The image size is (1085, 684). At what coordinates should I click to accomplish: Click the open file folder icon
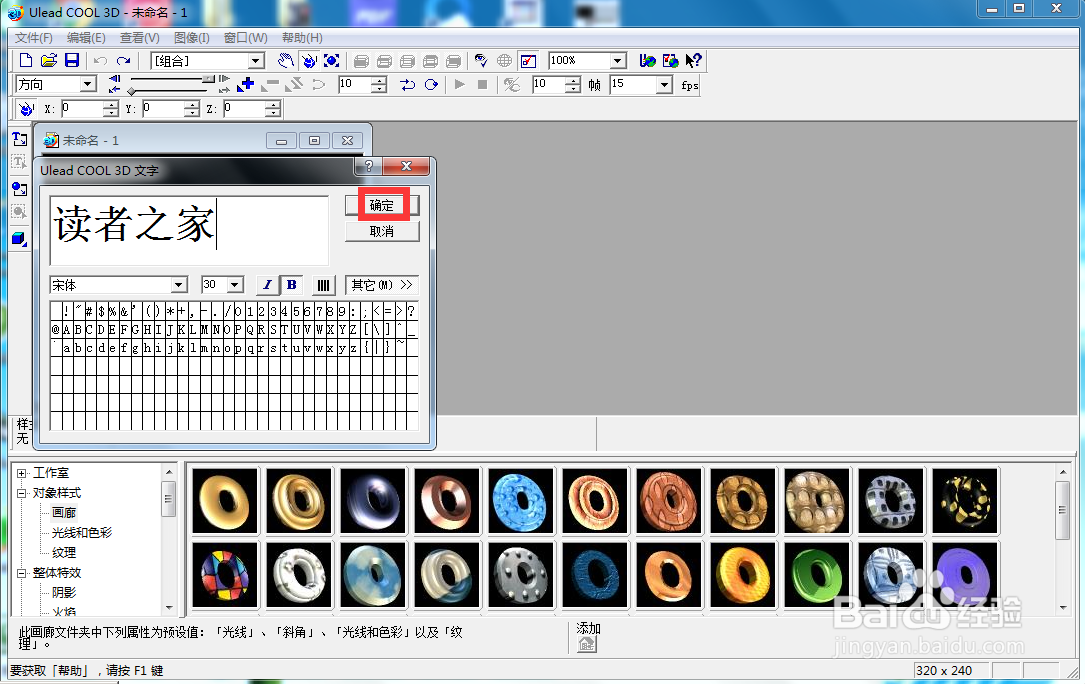pyautogui.click(x=48, y=61)
